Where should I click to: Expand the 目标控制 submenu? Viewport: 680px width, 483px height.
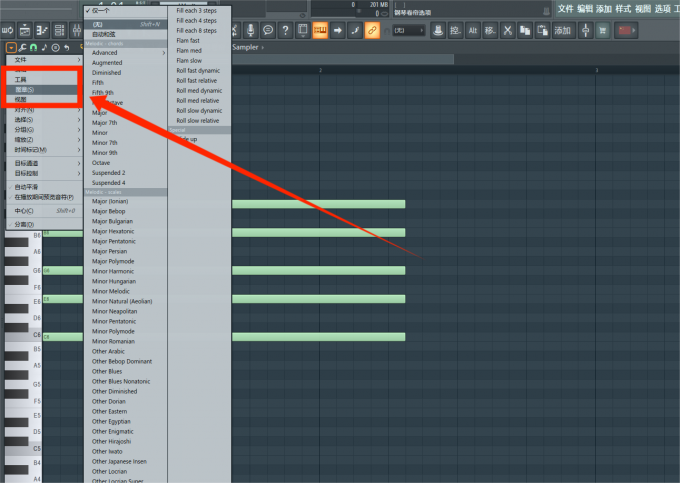coord(44,173)
